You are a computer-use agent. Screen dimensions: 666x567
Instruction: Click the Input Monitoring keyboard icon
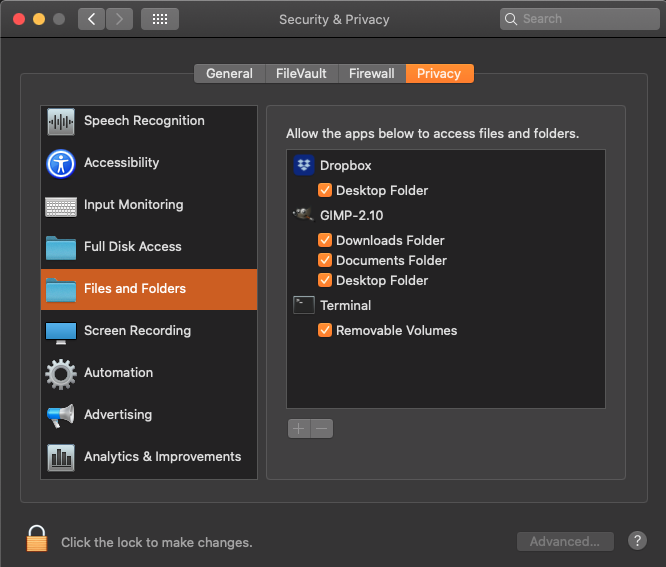pos(61,205)
